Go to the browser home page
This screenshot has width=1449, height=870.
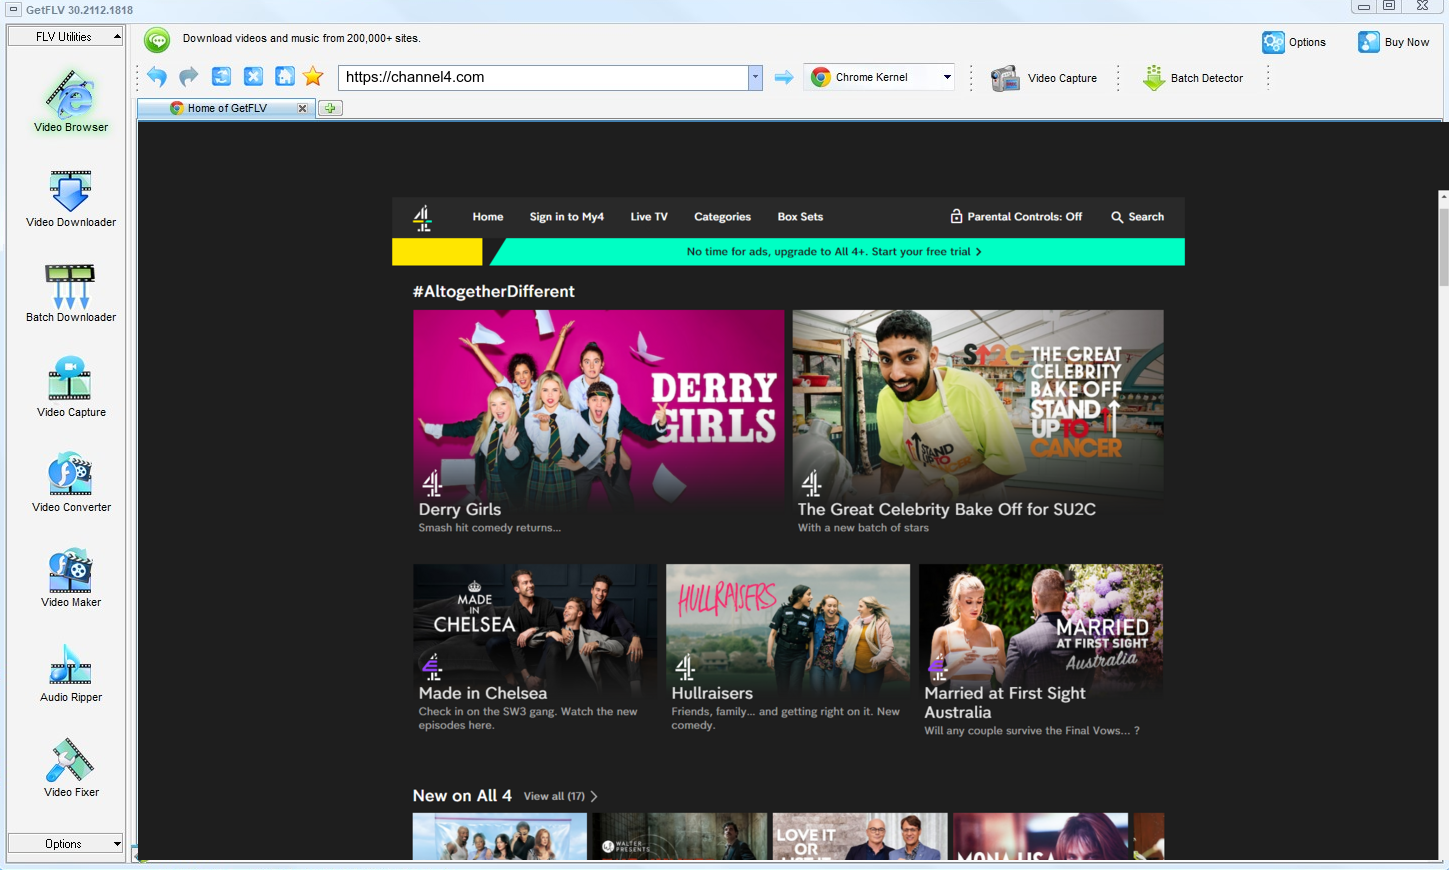285,77
